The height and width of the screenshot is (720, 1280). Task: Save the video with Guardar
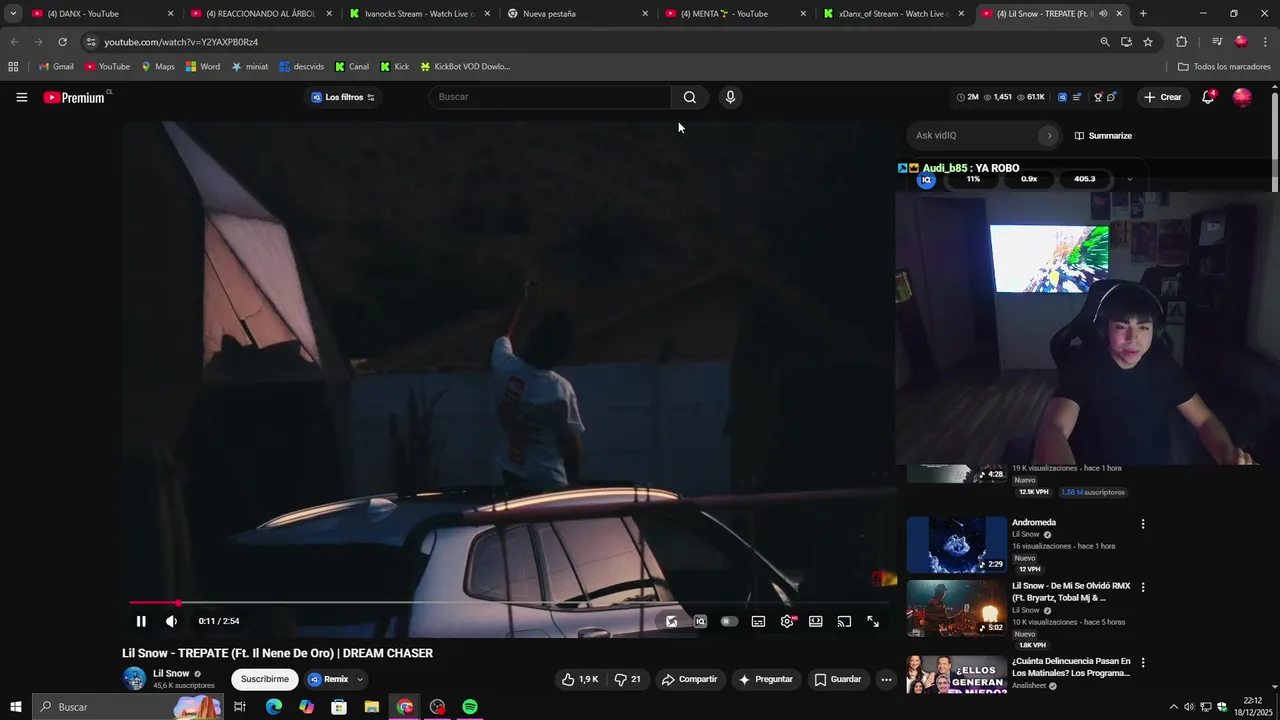click(837, 679)
